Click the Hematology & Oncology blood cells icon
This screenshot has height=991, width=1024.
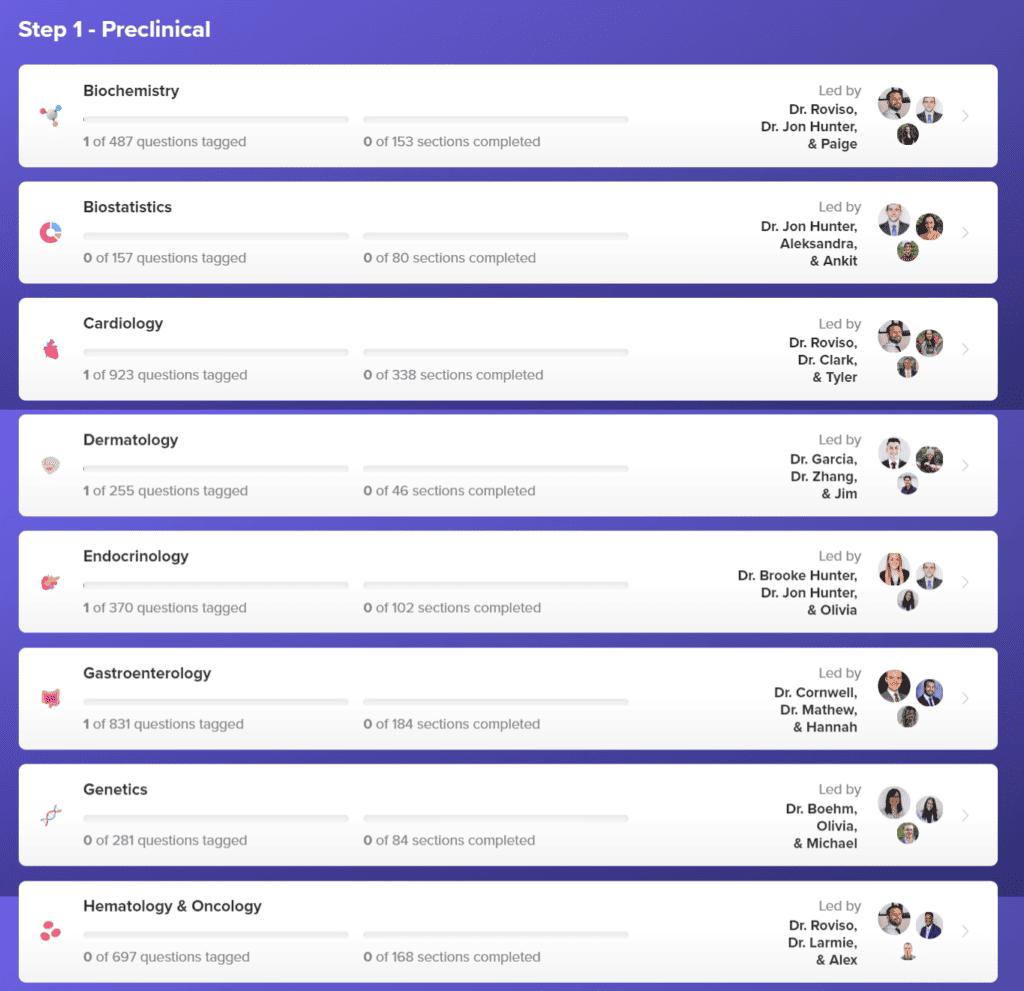pyautogui.click(x=50, y=932)
